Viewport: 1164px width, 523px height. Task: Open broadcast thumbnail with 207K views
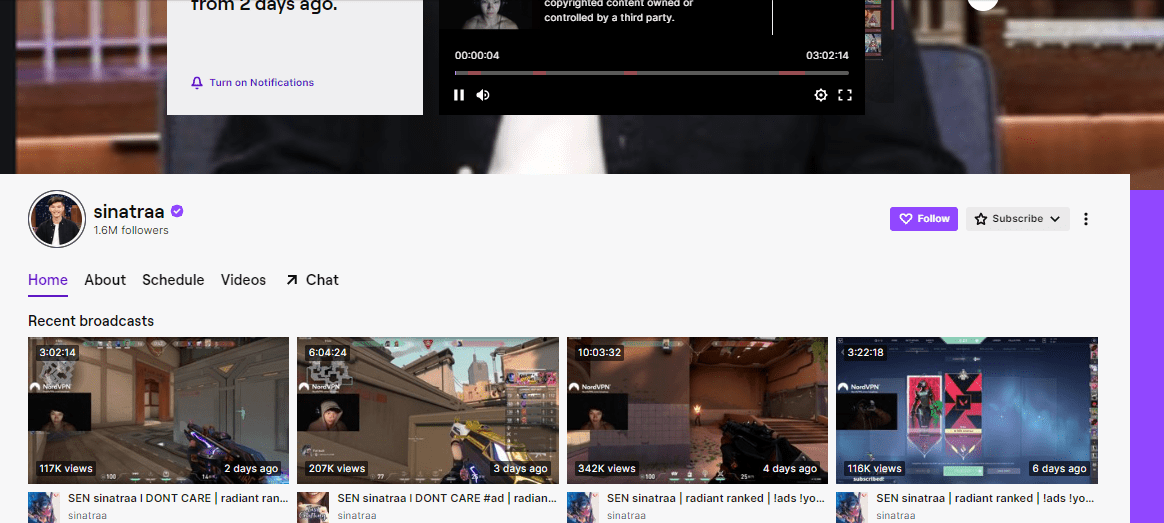(x=428, y=410)
